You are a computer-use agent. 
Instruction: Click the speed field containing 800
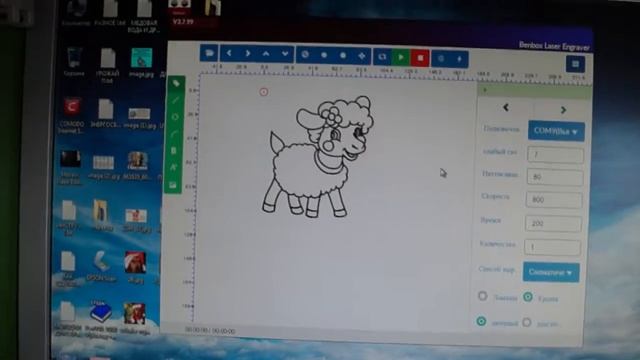click(554, 200)
